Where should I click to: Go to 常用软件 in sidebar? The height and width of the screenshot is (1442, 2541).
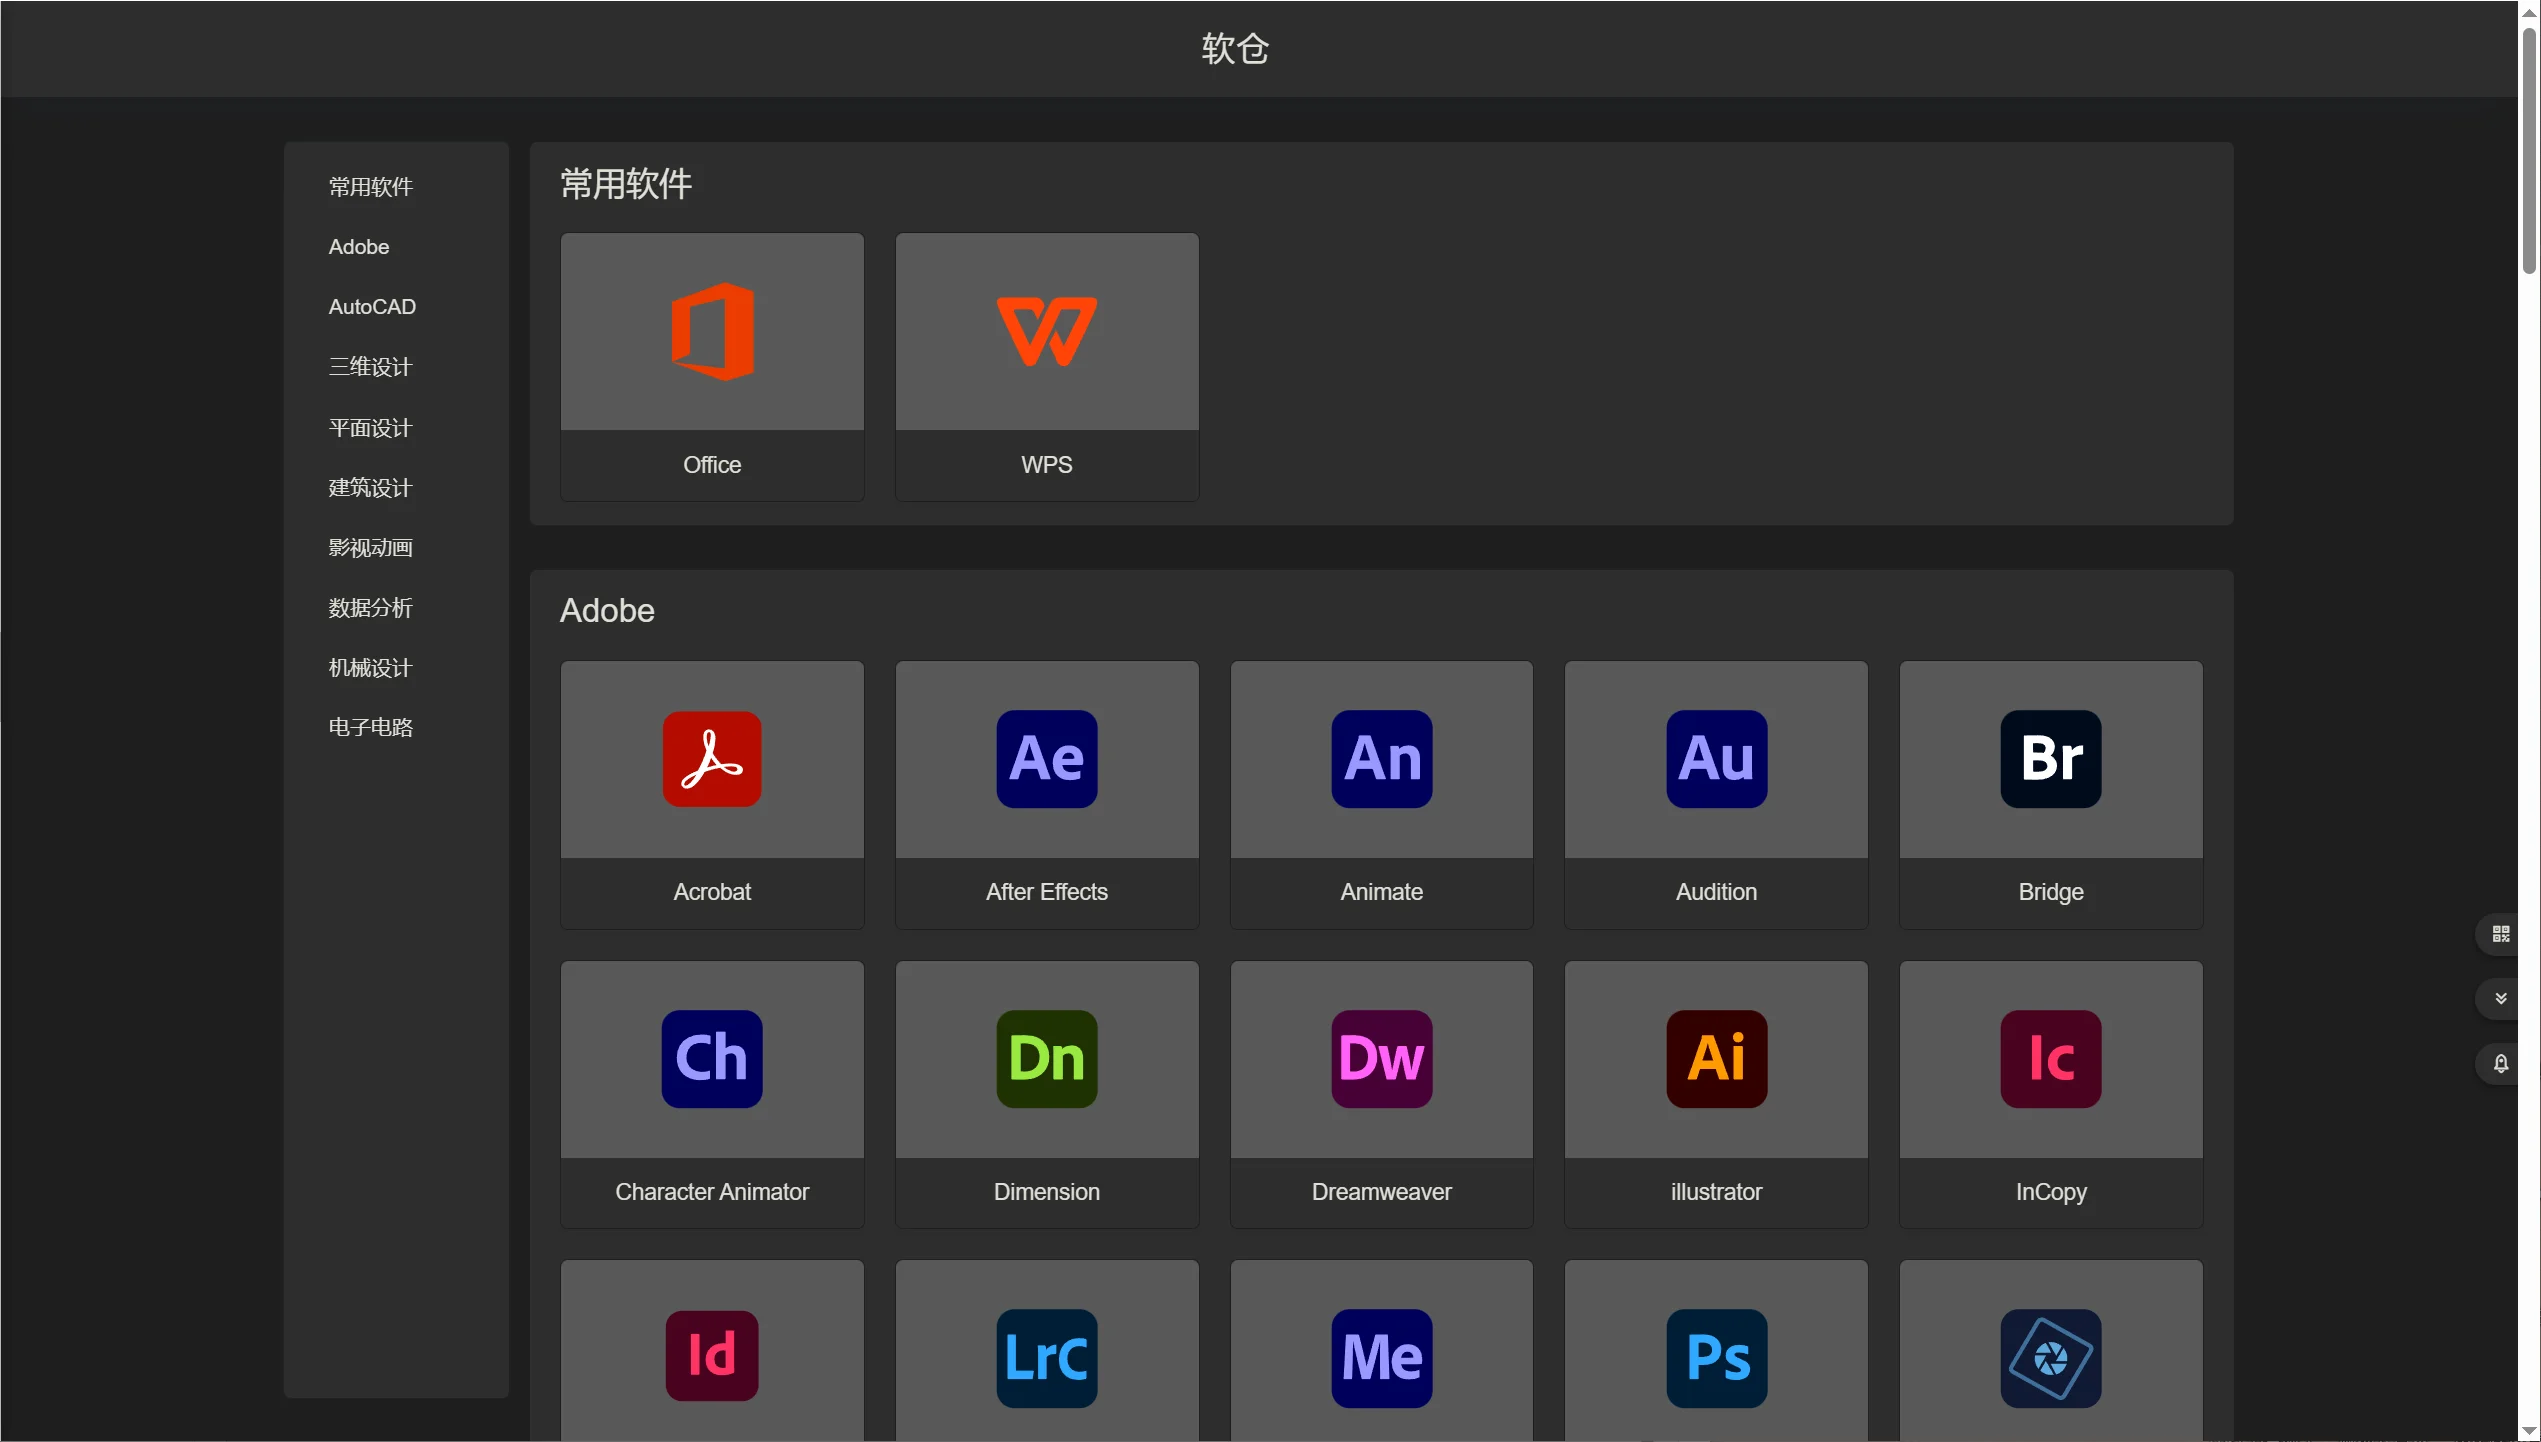pos(371,187)
